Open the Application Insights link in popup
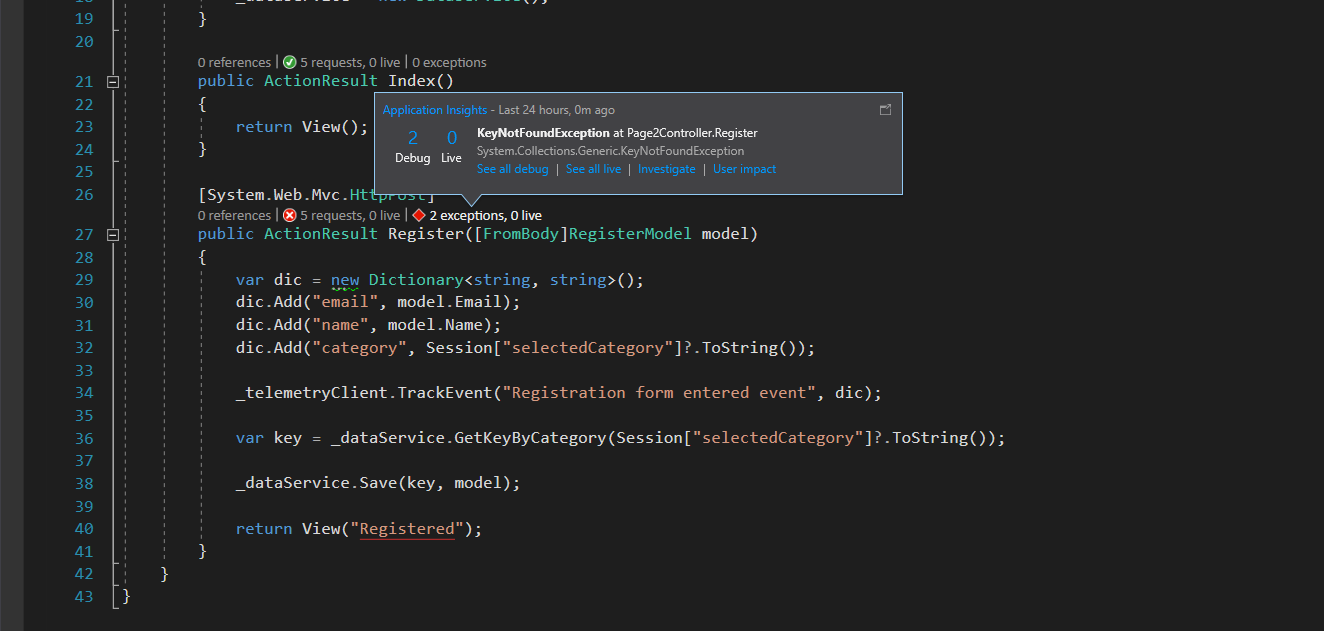Screen dimensions: 1324x631 click(x=435, y=110)
